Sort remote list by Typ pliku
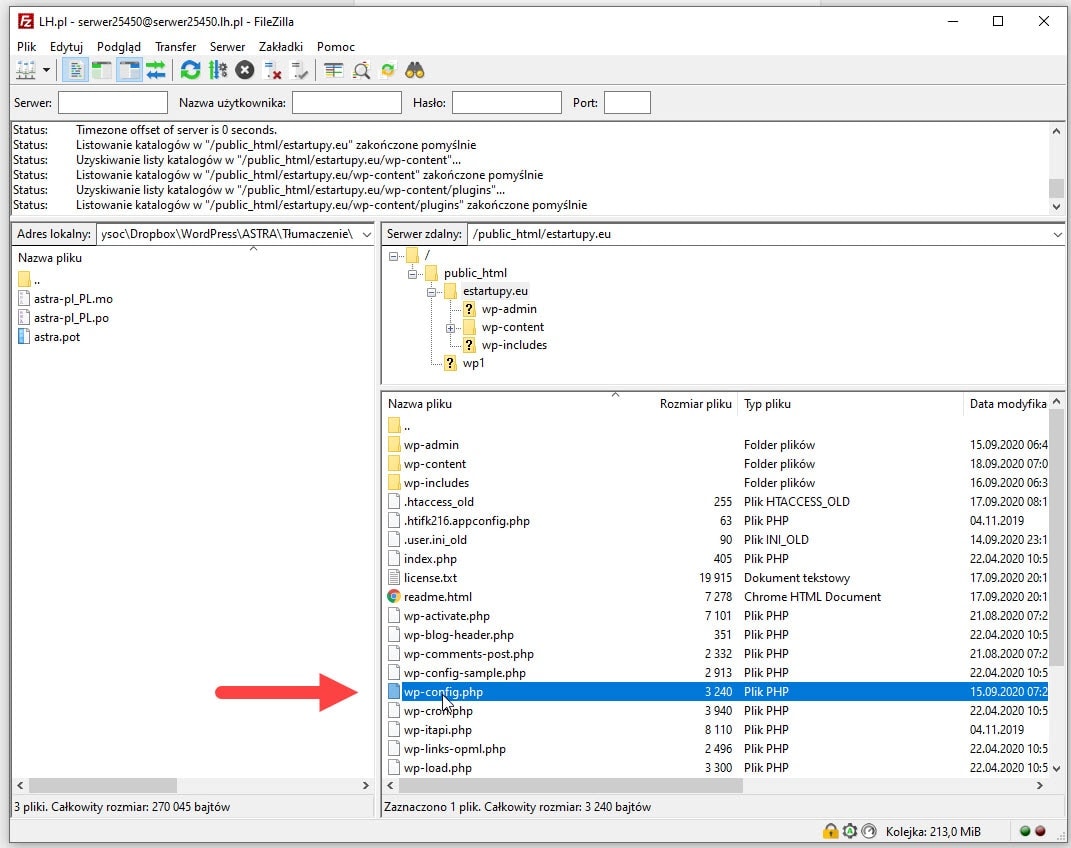Screen dimensions: 1071x848 pyautogui.click(x=767, y=404)
